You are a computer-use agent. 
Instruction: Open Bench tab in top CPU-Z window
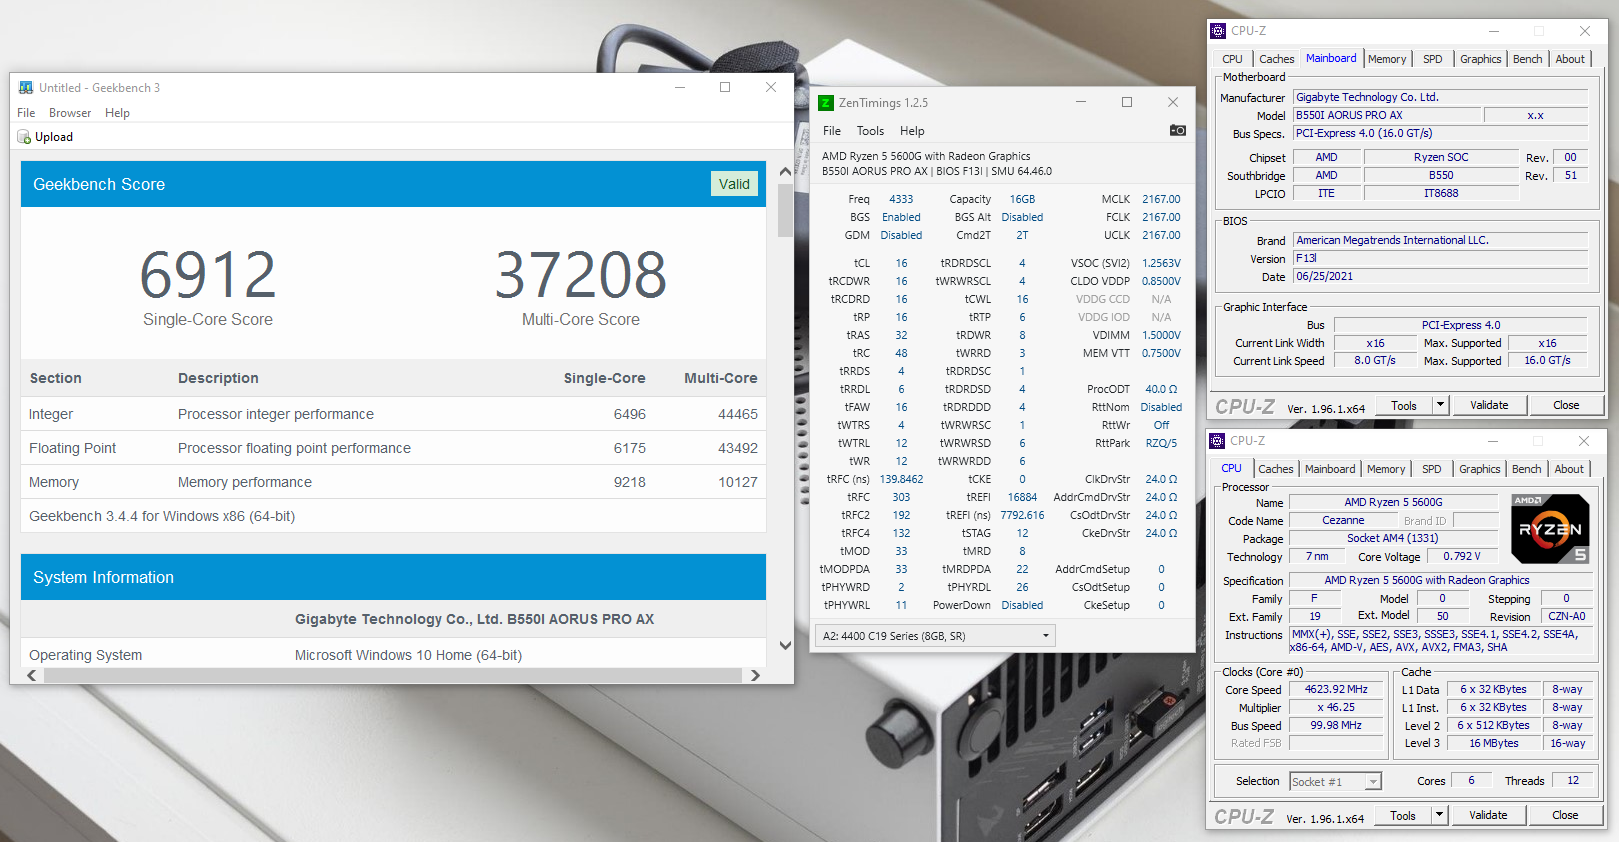[1527, 59]
